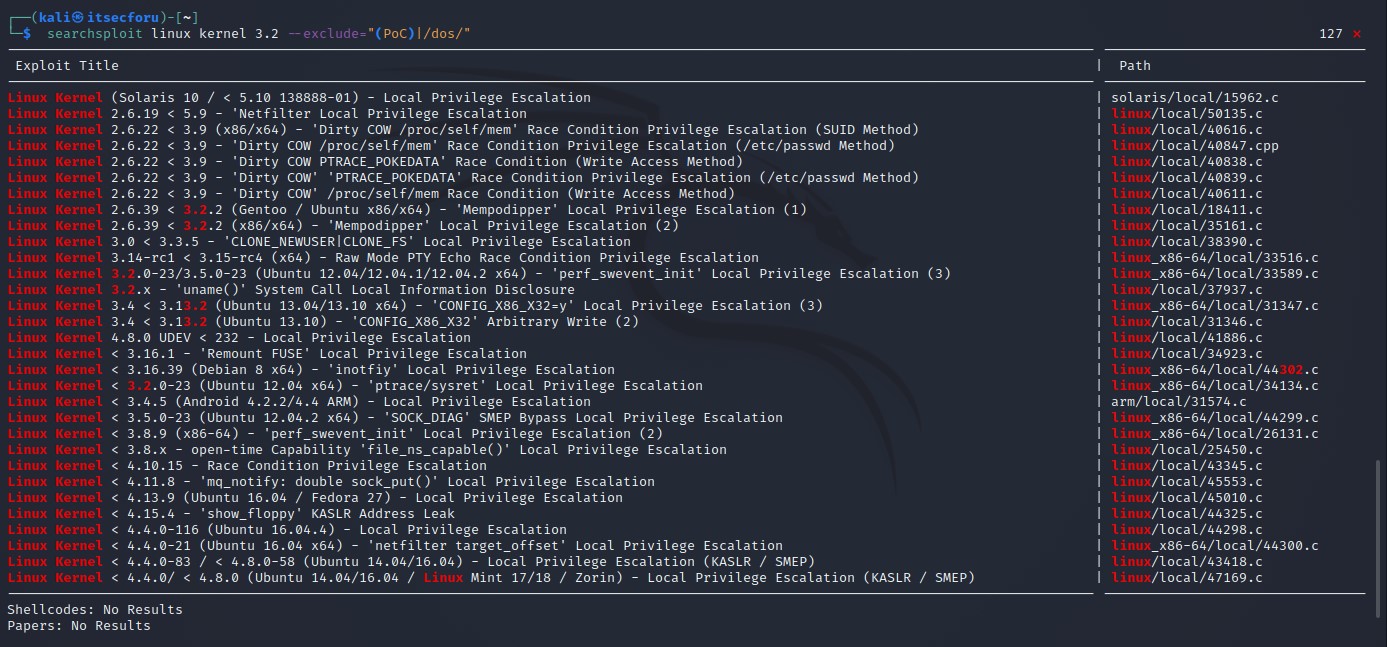Click the red X exit-status icon

coord(1356,34)
